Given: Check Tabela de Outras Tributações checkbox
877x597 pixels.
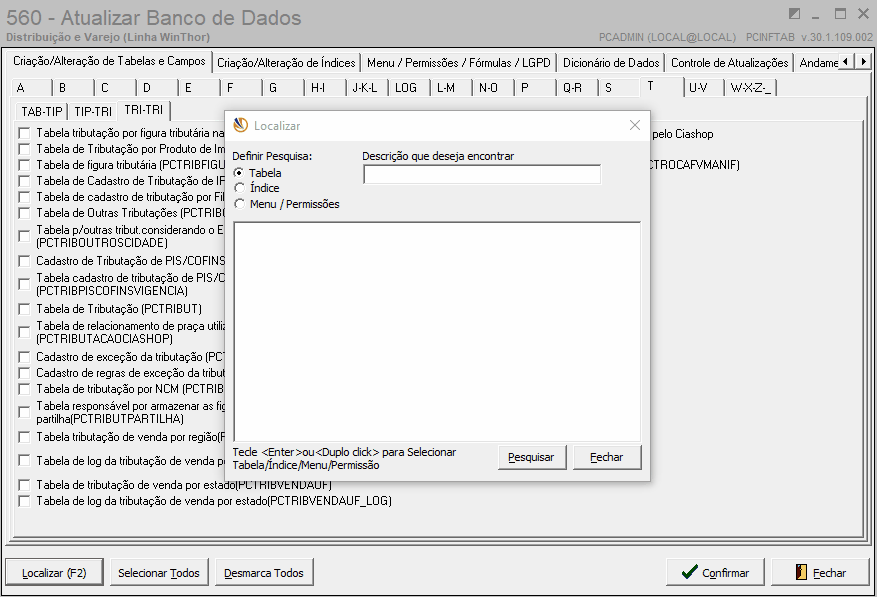Looking at the screenshot, I should (24, 213).
